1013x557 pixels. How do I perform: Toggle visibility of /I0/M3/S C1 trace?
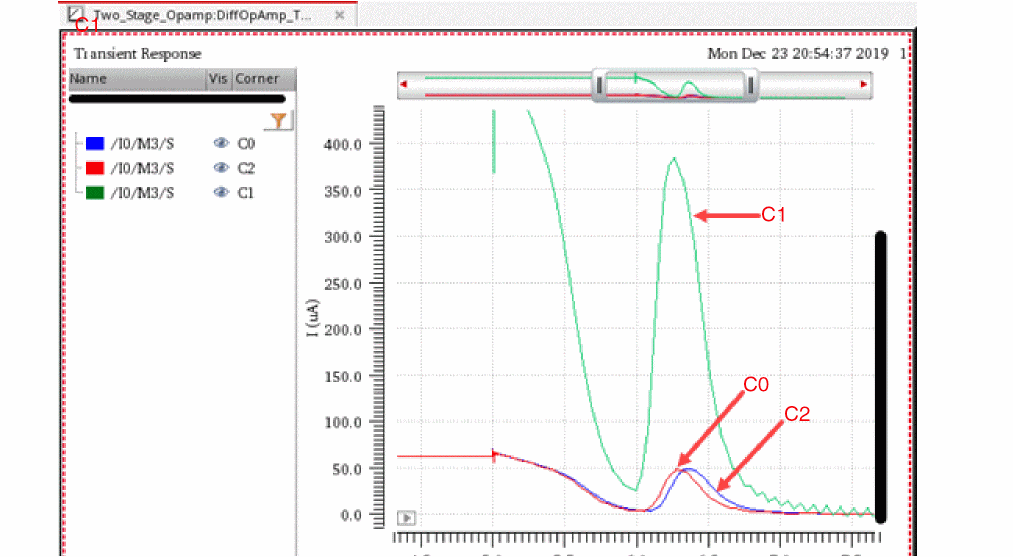coord(221,193)
